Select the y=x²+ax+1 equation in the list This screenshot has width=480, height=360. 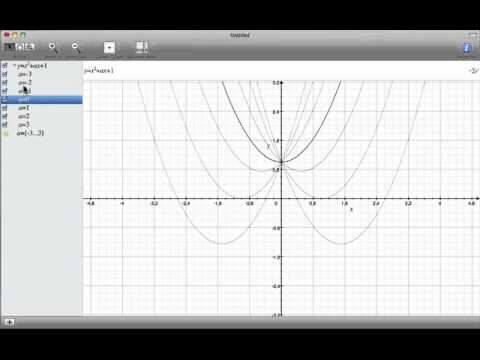[32, 66]
